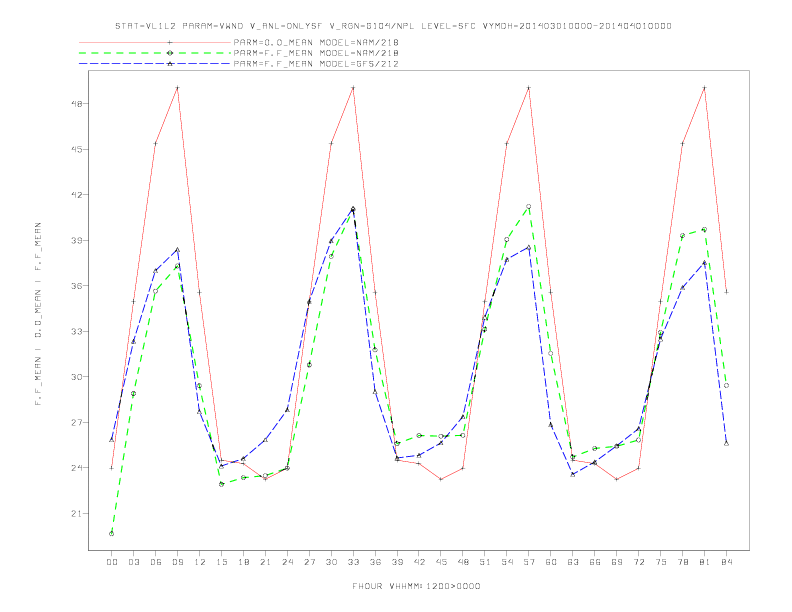
Task: Click the vertical y-axis title F.F_MEAN | O.O_MEAN
Action: coord(38,314)
